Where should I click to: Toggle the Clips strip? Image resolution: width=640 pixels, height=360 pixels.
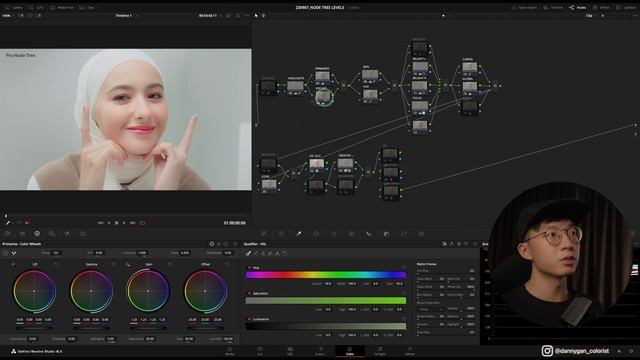click(87, 7)
